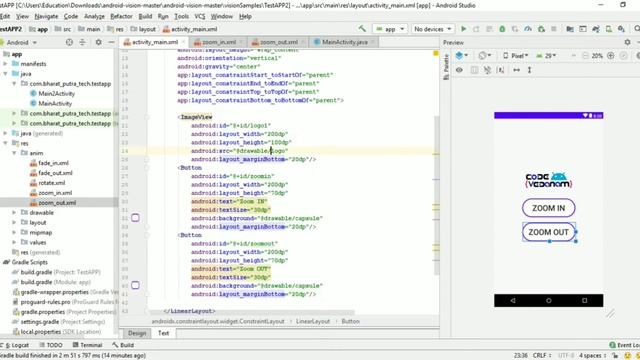Click collapse all icon in project panel
Image resolution: width=640 pixels, height=360 pixels.
pos(82,42)
